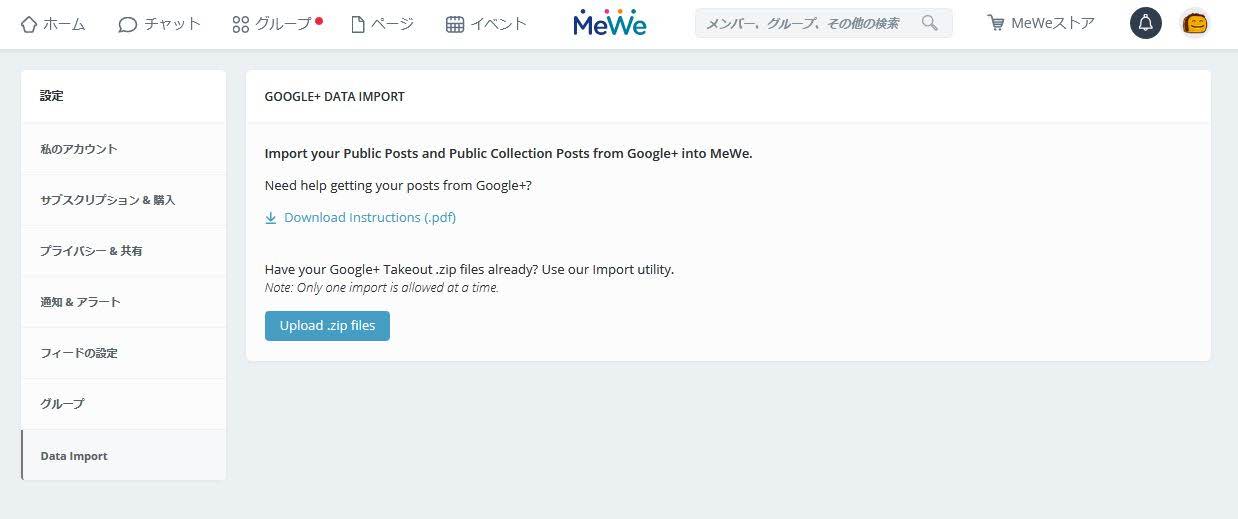Click the GOOGLE+ DATA IMPORT heading
Image resolution: width=1238 pixels, height=519 pixels.
coord(335,97)
